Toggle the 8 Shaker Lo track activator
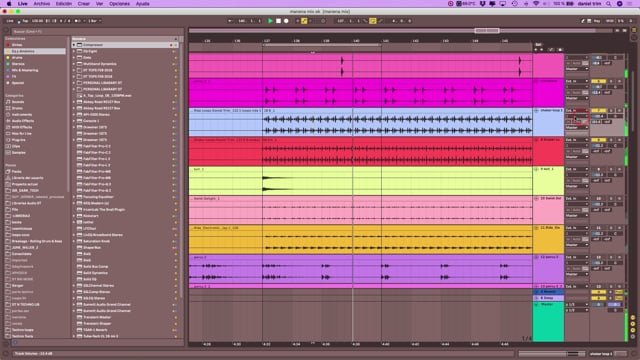The height and width of the screenshot is (360, 640). coord(598,140)
